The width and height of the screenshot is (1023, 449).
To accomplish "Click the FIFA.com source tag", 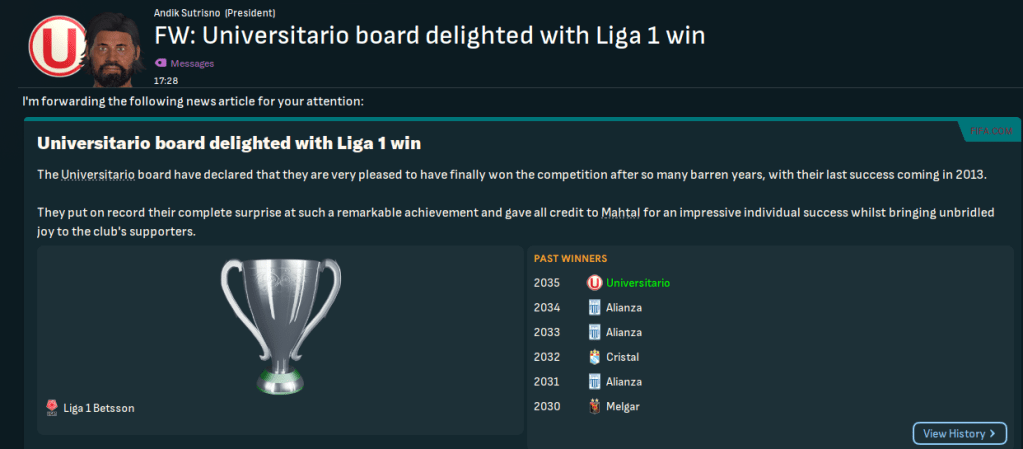I will 987,131.
